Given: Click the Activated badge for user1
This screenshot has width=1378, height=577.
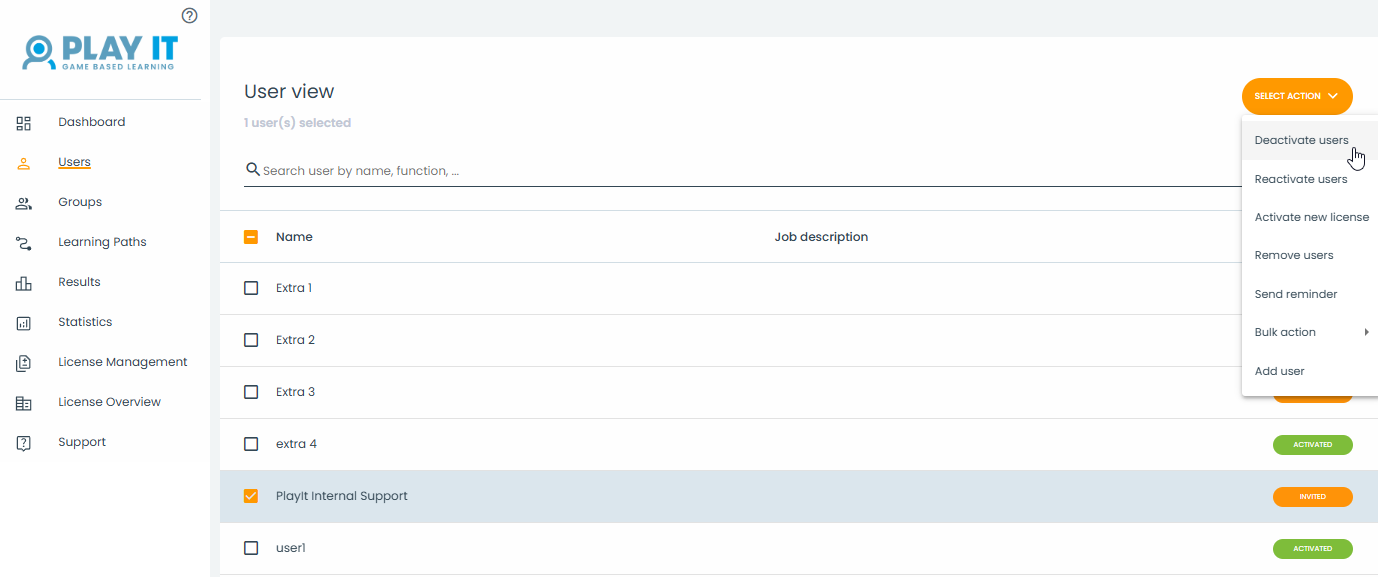Looking at the screenshot, I should point(1312,549).
